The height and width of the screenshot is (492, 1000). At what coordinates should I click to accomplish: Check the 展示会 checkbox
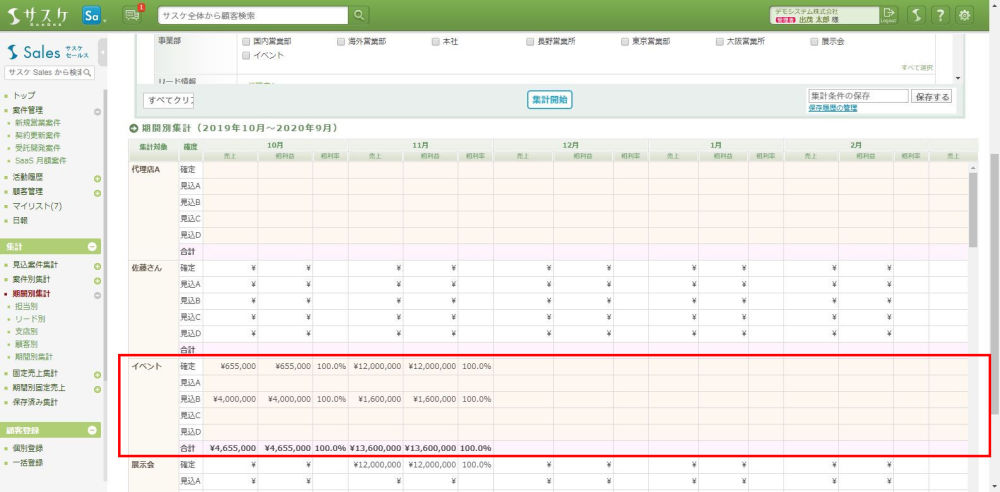tap(814, 41)
